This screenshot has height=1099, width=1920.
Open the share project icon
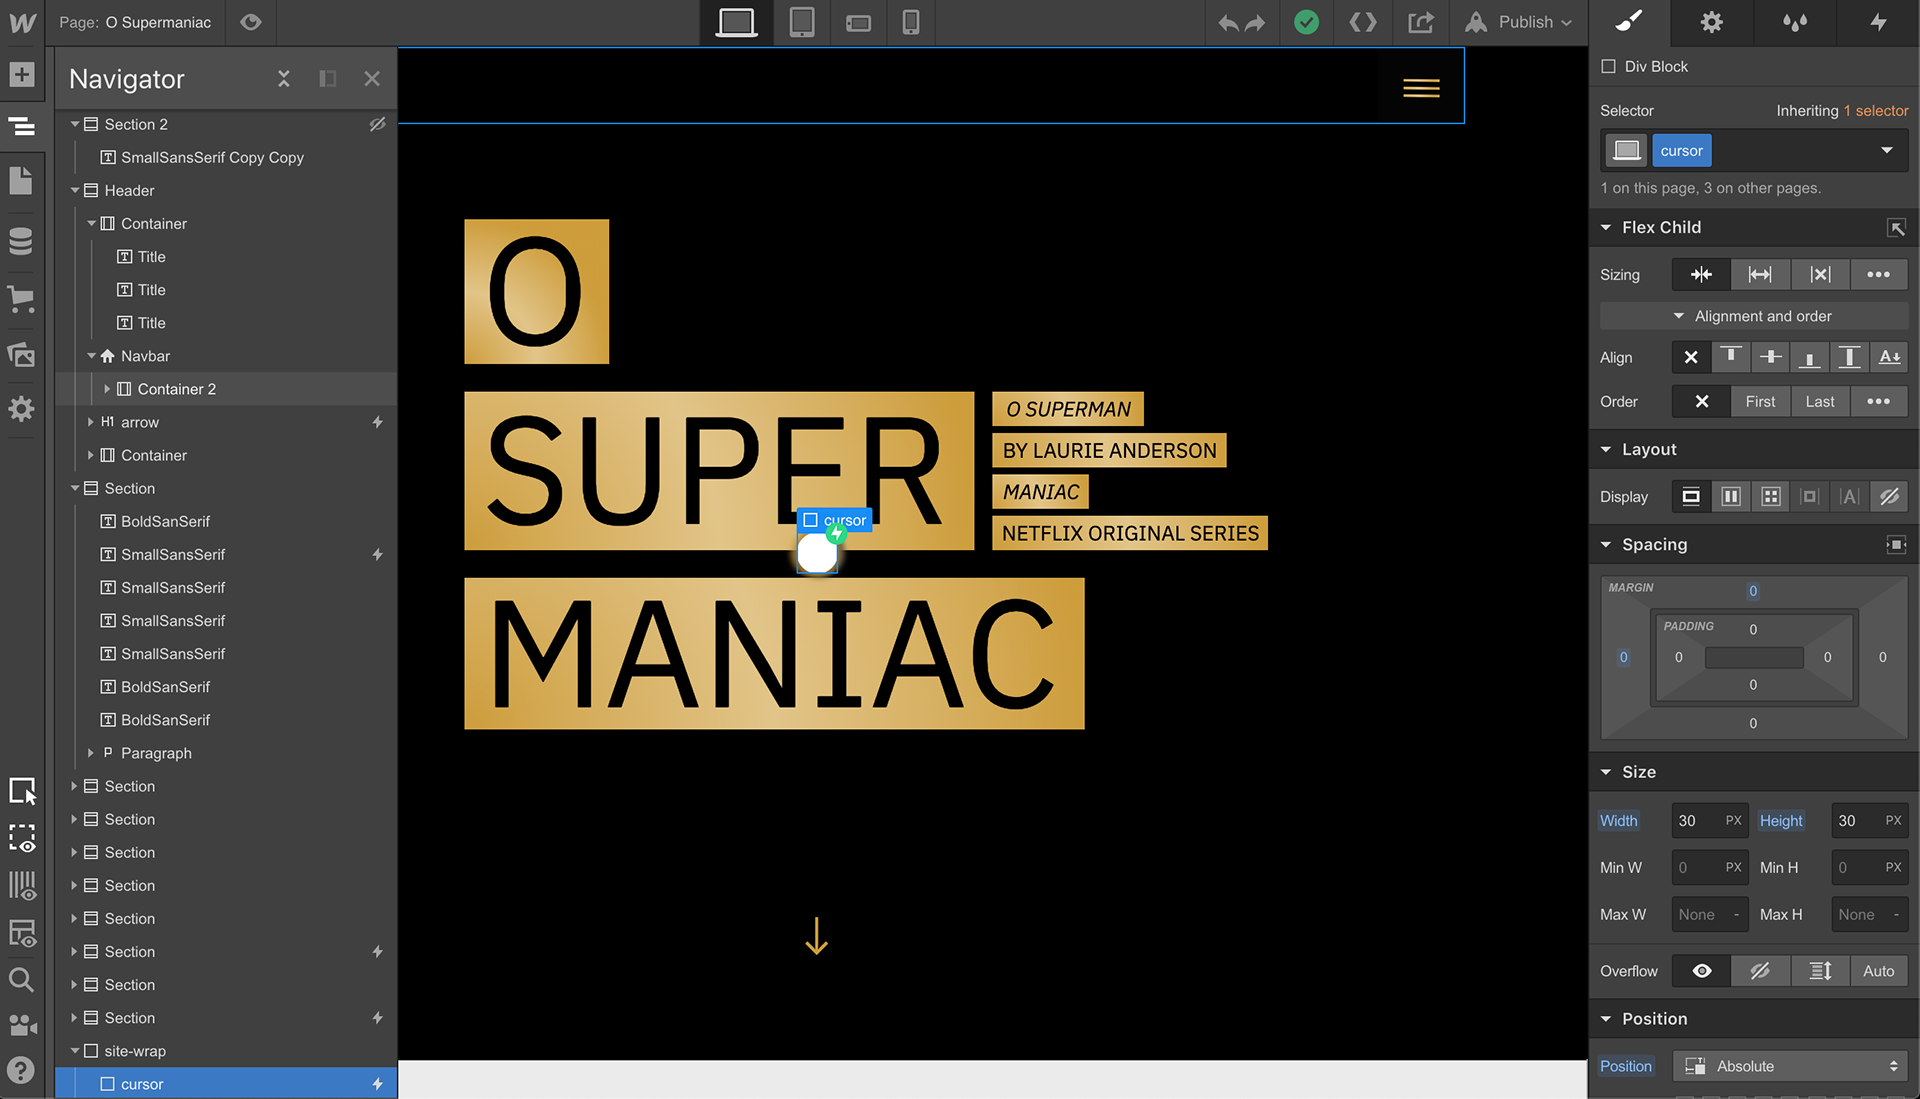coord(1421,22)
